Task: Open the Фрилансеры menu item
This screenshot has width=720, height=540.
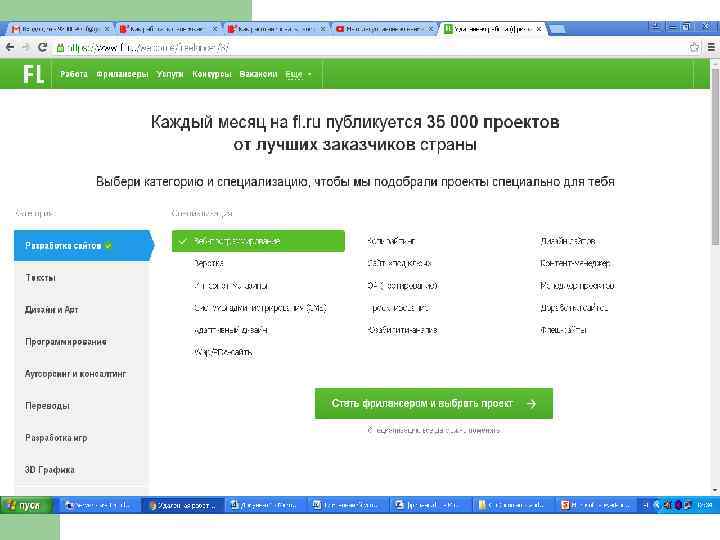Action: click(122, 74)
